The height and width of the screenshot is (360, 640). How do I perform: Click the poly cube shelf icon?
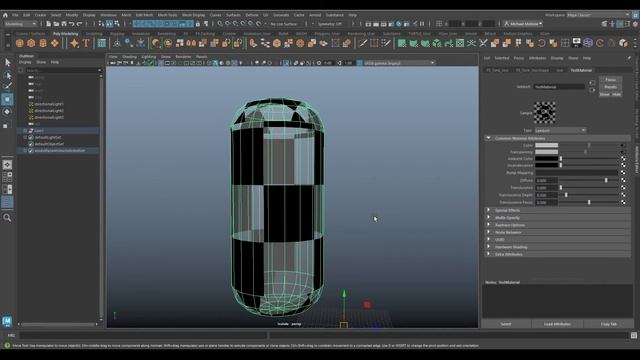tap(31, 43)
